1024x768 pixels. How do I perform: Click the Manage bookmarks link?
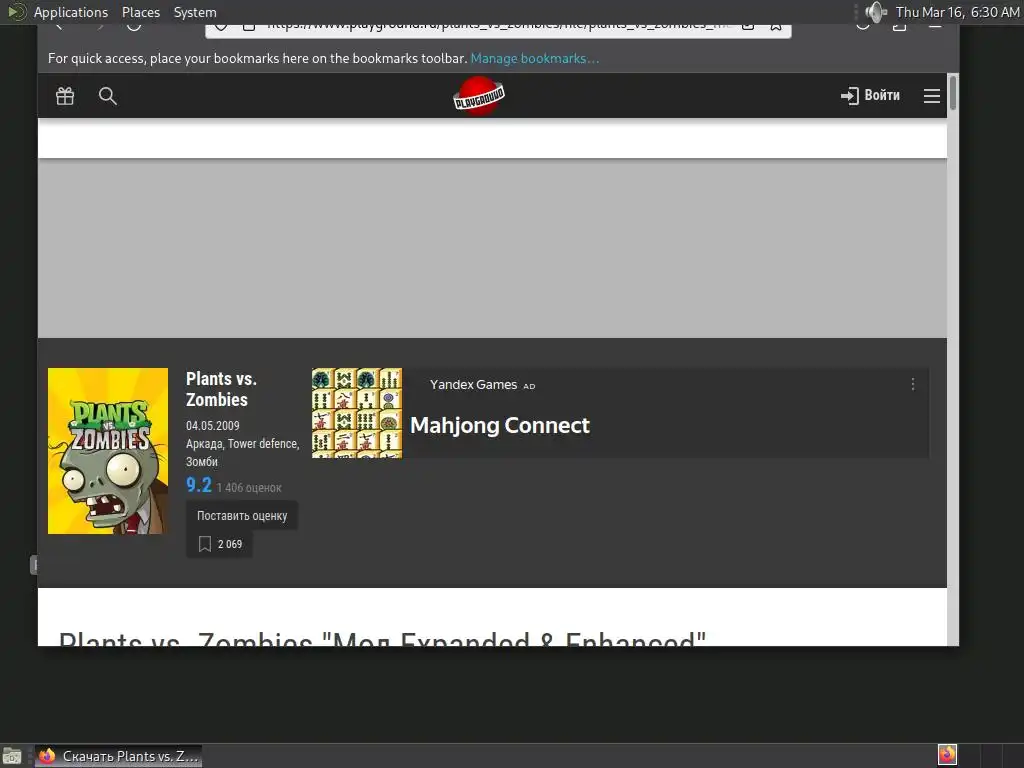click(534, 58)
